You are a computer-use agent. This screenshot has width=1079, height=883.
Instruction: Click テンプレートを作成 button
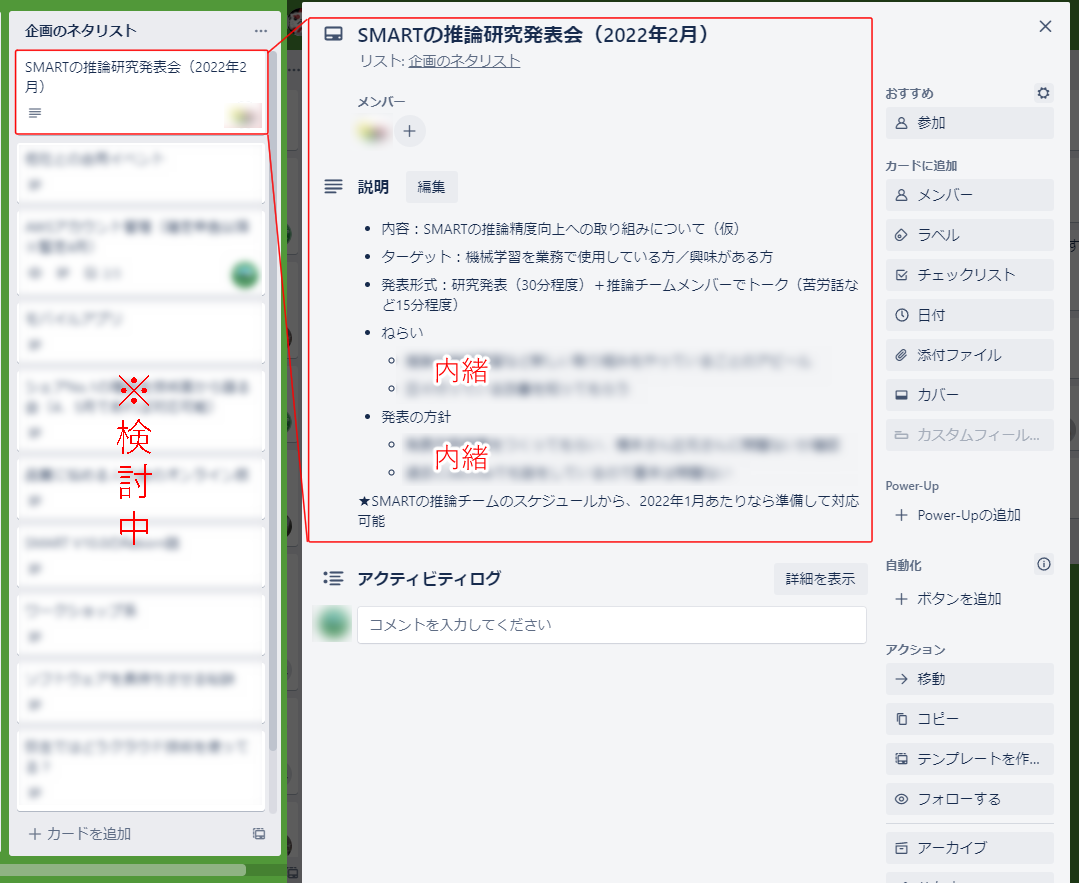pyautogui.click(x=969, y=759)
